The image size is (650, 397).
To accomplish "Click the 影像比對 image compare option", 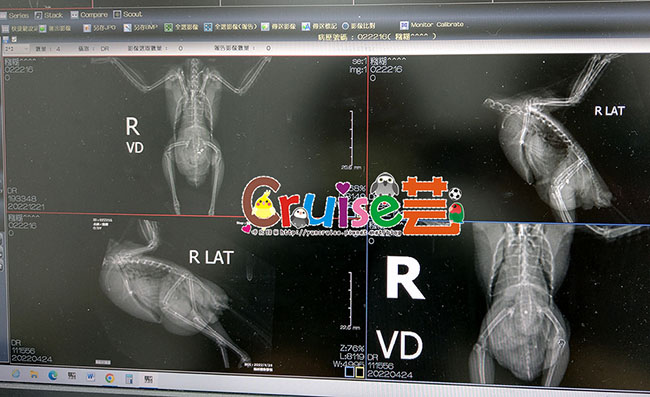I will (359, 26).
